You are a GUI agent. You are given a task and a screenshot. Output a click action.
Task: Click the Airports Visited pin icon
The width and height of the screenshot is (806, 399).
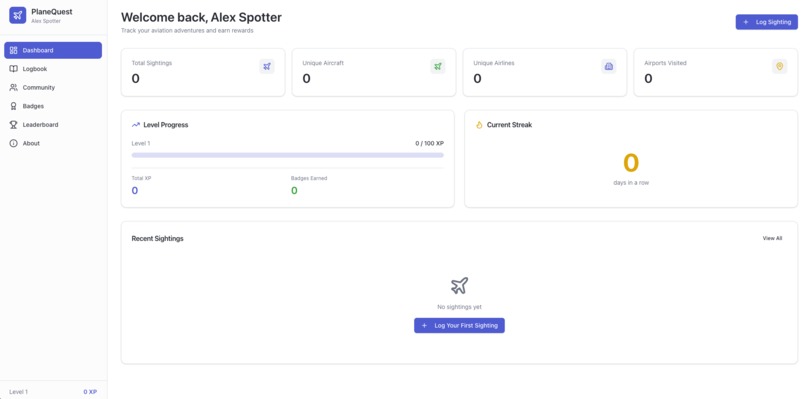point(779,66)
